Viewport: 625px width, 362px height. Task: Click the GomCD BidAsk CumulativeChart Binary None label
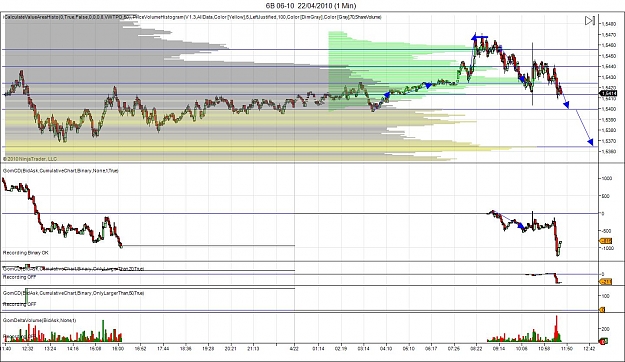coord(61,171)
